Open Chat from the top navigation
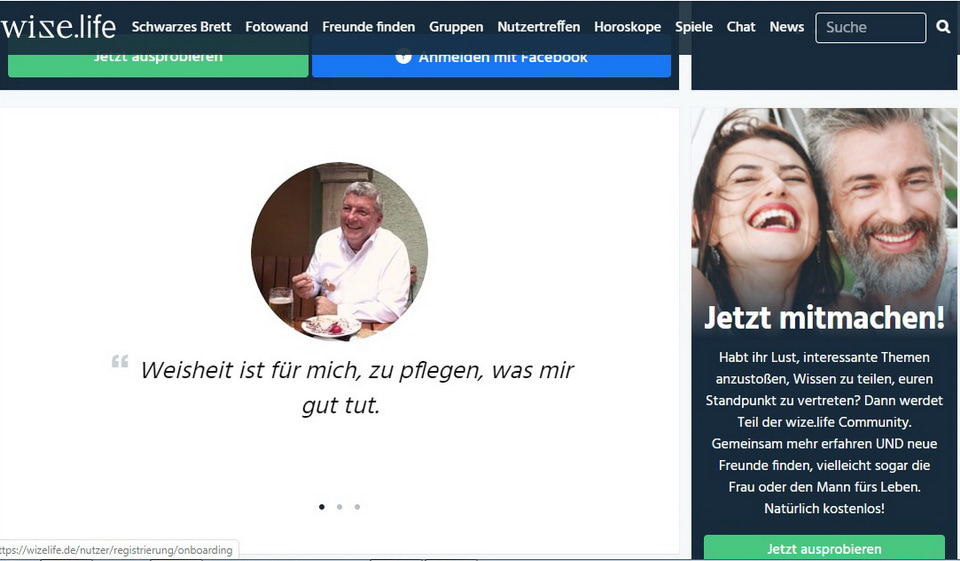 (741, 27)
